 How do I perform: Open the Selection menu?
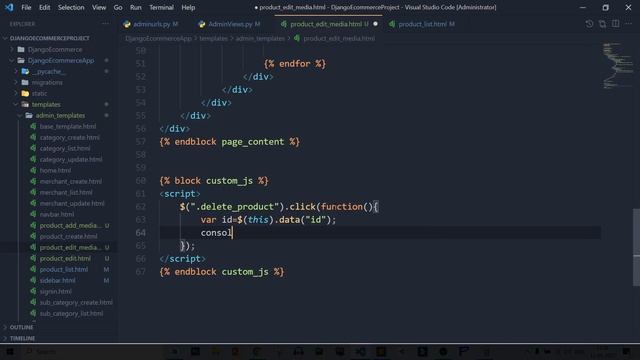[71, 7]
